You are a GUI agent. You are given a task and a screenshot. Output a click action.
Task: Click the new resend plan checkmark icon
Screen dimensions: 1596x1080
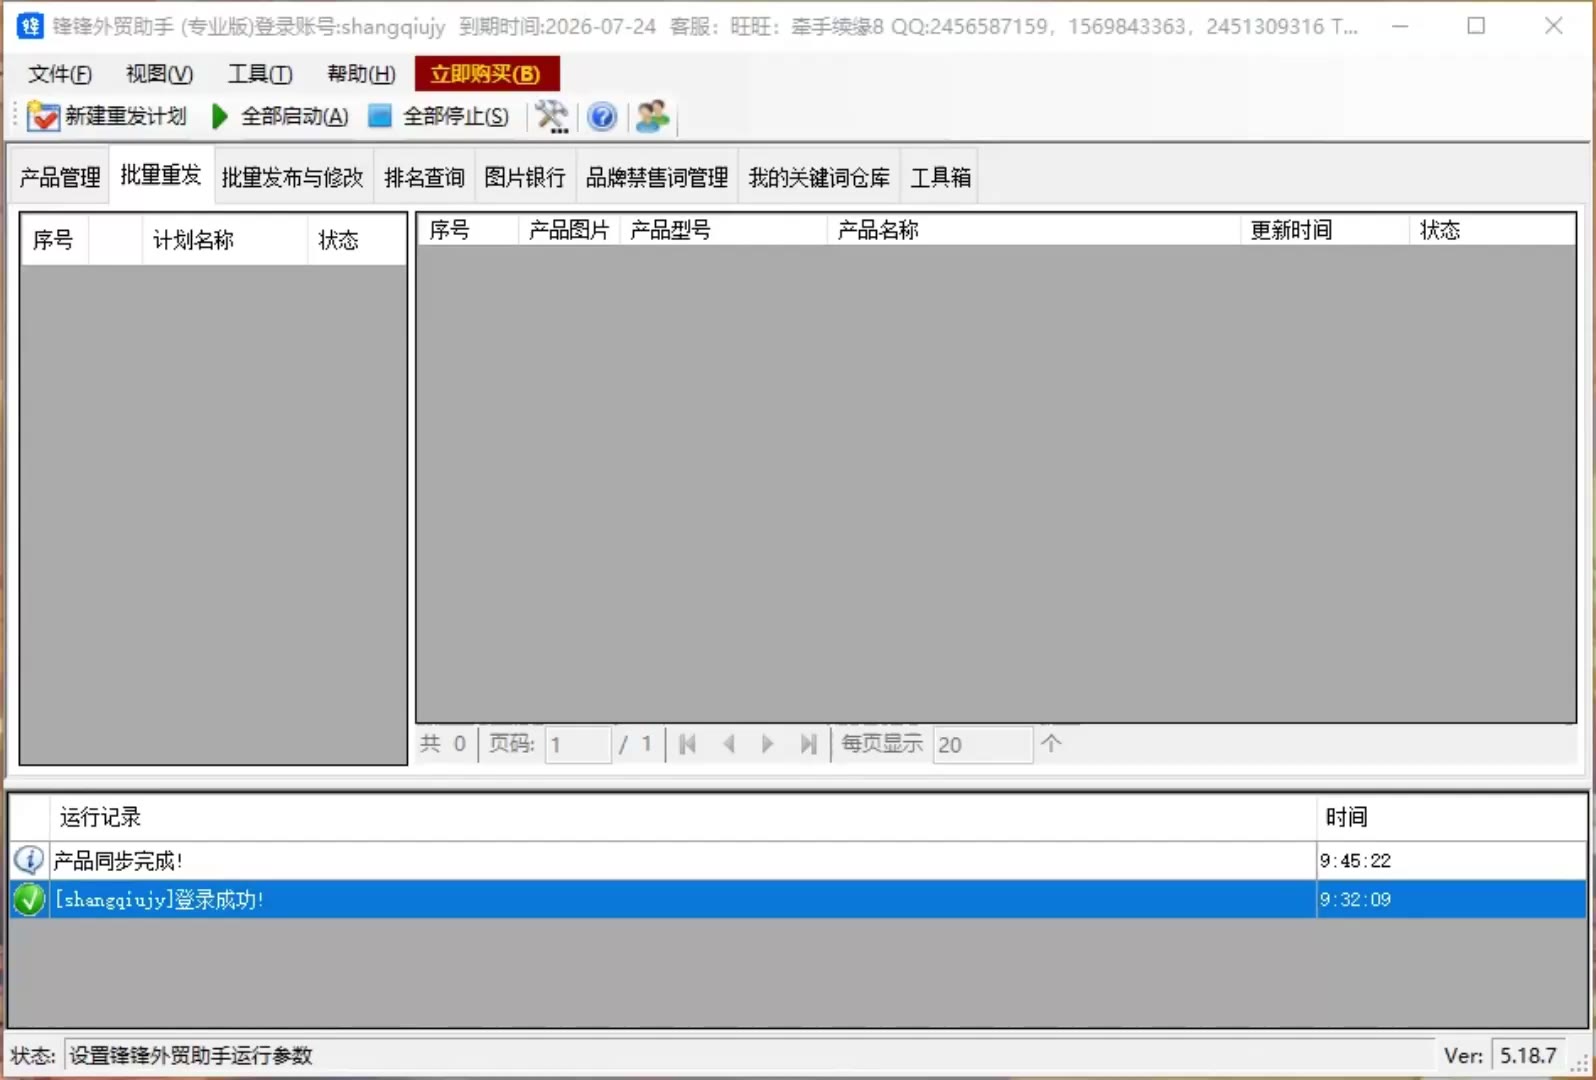pyautogui.click(x=43, y=117)
